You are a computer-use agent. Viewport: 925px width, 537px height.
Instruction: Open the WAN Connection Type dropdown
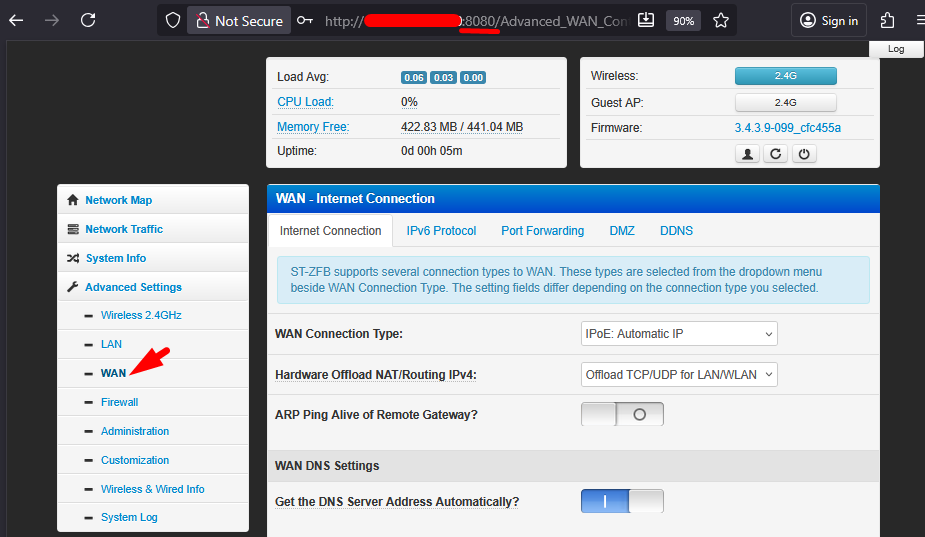679,334
